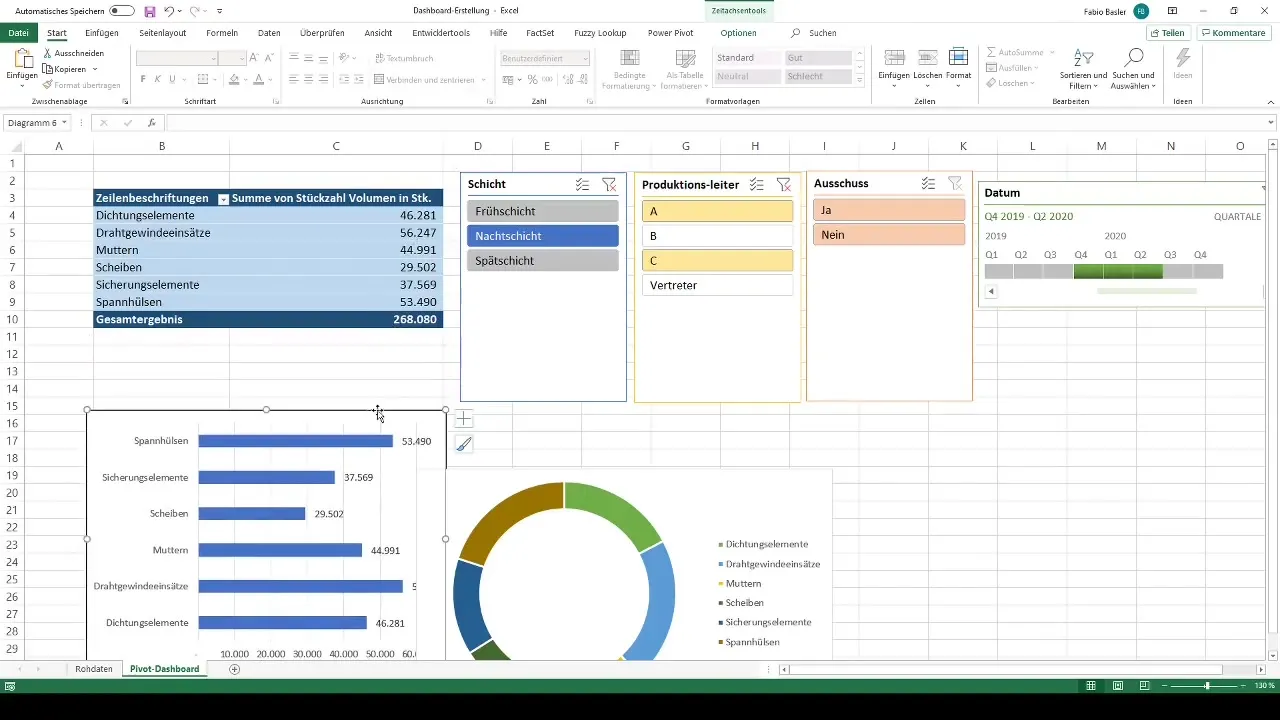Viewport: 1280px width, 720px height.
Task: Toggle item A in Produktions-leiter slicer
Action: [718, 211]
